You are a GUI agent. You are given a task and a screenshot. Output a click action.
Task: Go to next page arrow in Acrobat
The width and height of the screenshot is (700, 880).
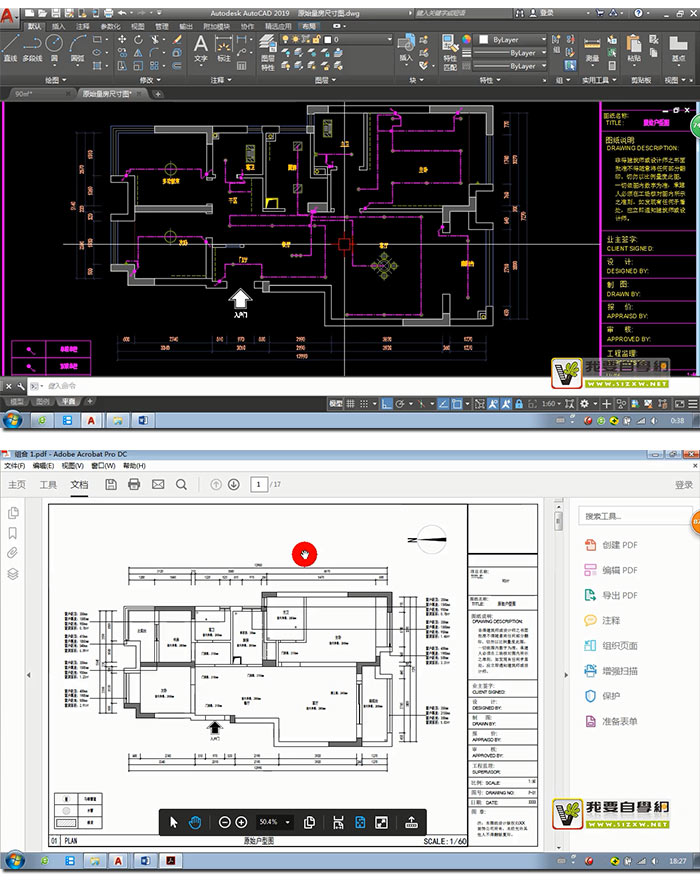tap(234, 484)
